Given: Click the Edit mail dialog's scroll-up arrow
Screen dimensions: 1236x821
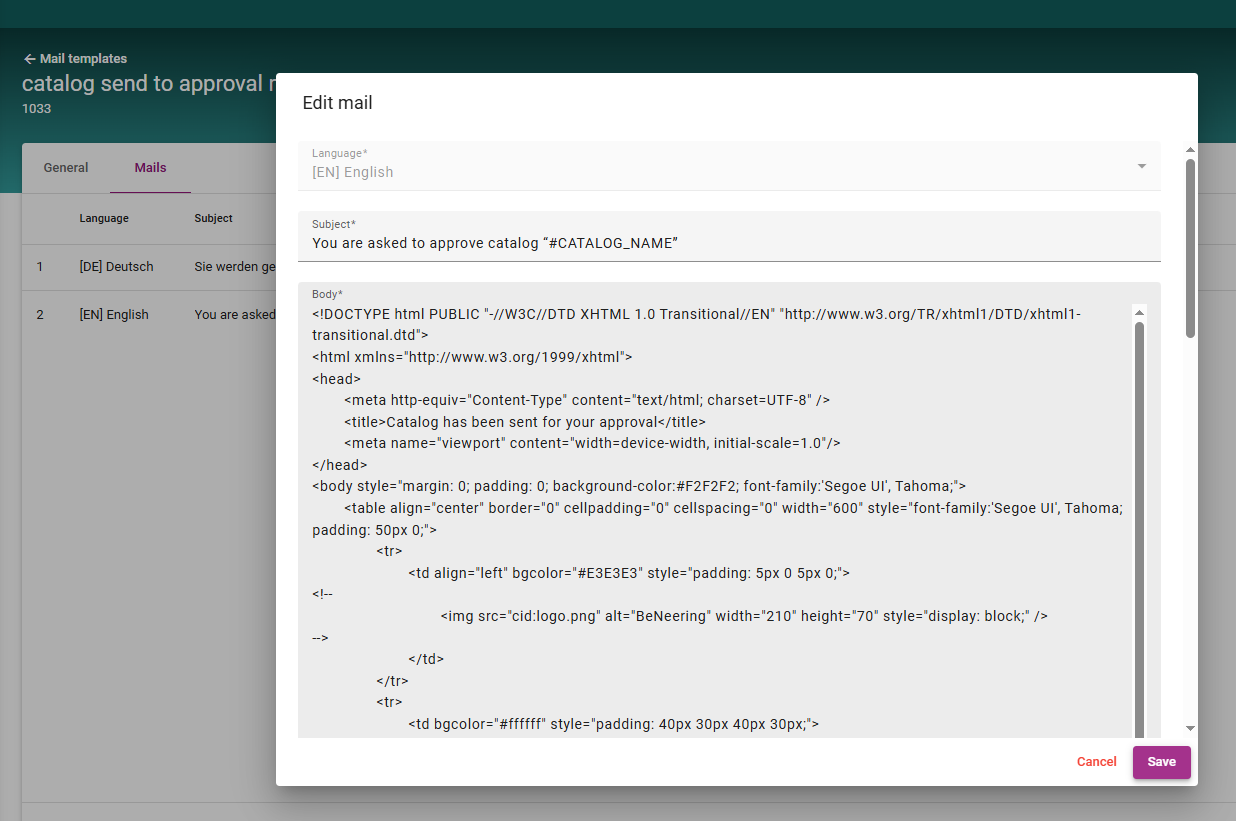Looking at the screenshot, I should point(1190,150).
